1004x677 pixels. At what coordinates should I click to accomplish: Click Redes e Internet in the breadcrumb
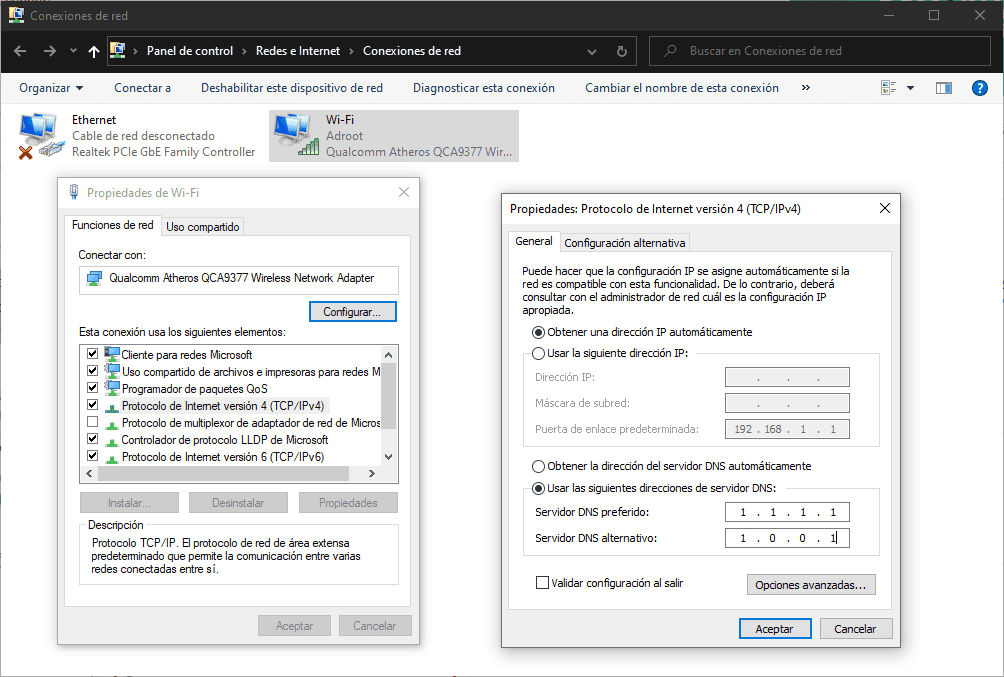(x=298, y=51)
